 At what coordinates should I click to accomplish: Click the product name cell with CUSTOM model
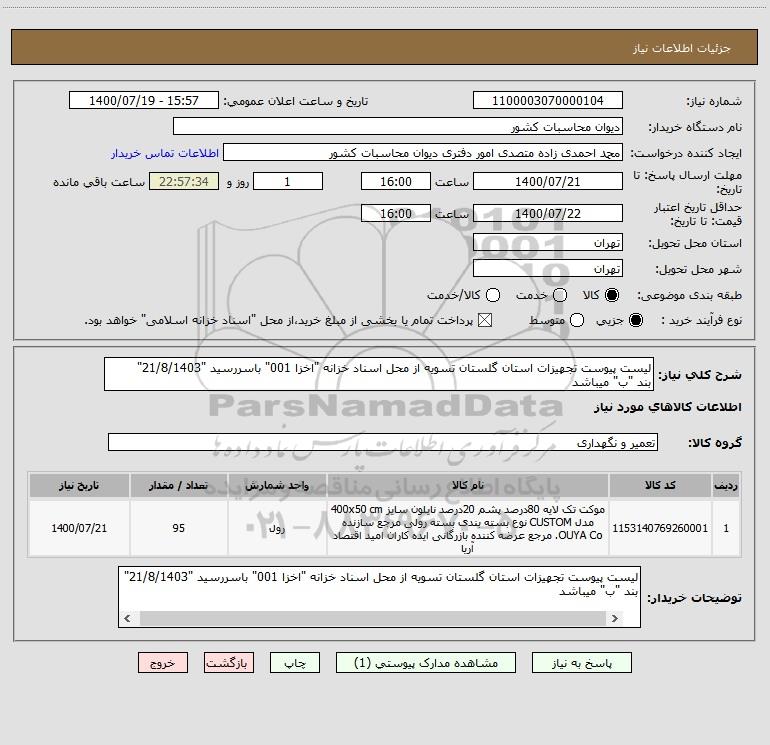click(468, 528)
